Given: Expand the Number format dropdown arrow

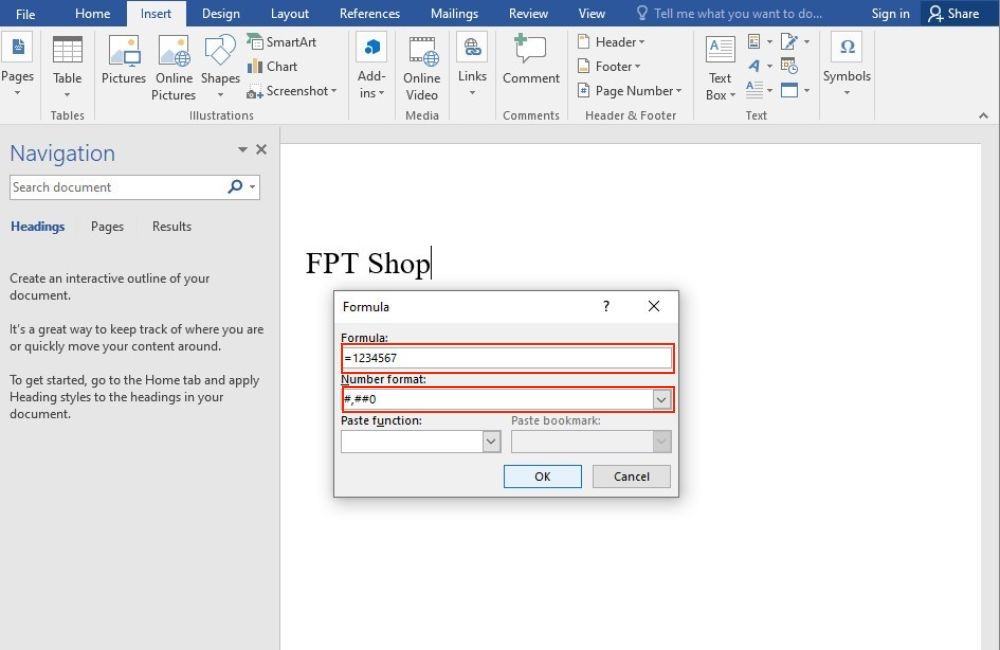Looking at the screenshot, I should 661,400.
